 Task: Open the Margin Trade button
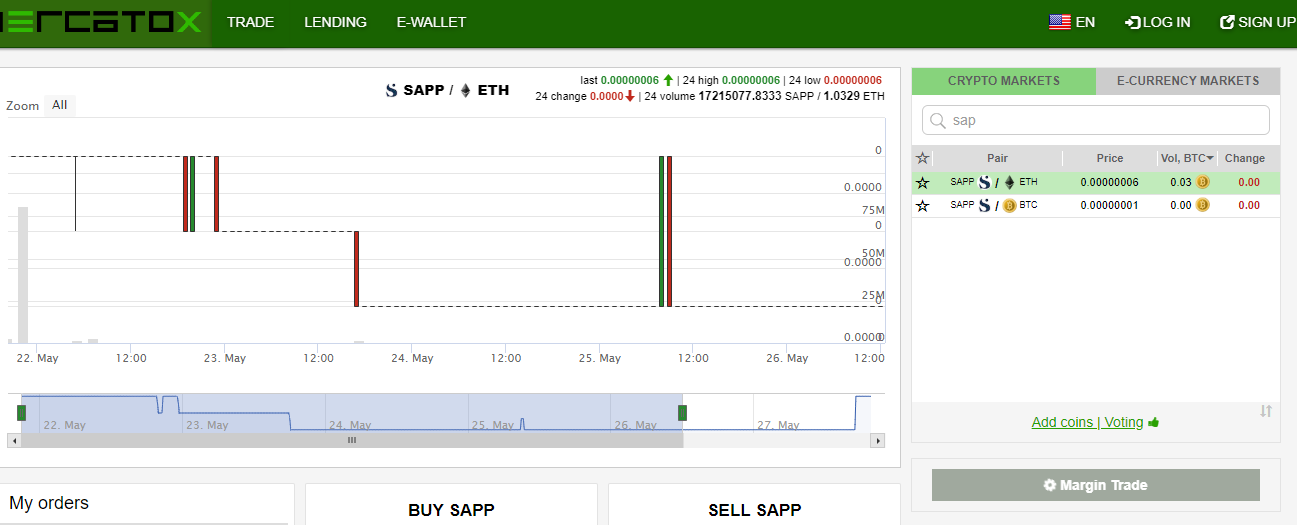click(1095, 485)
